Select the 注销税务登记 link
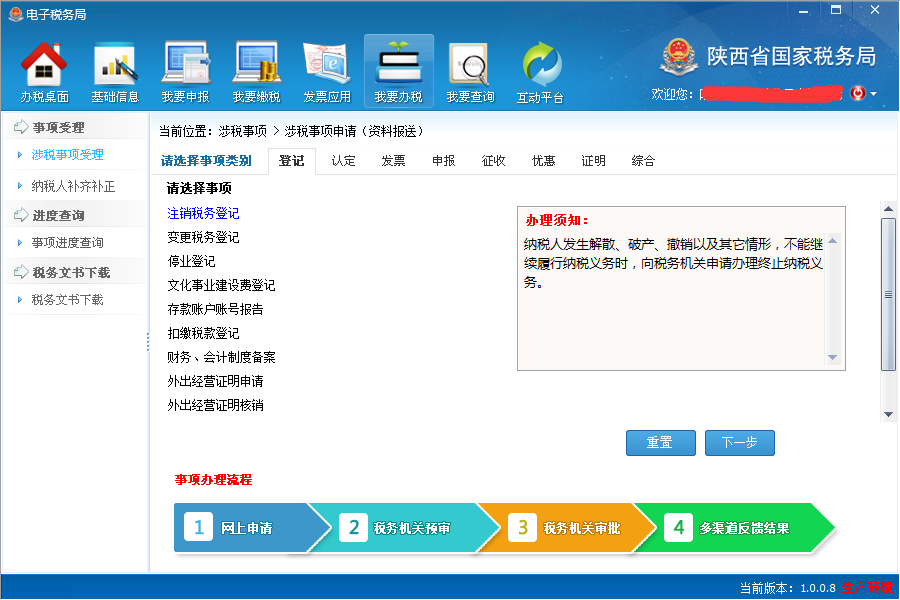This screenshot has height=600, width=900. [x=204, y=213]
